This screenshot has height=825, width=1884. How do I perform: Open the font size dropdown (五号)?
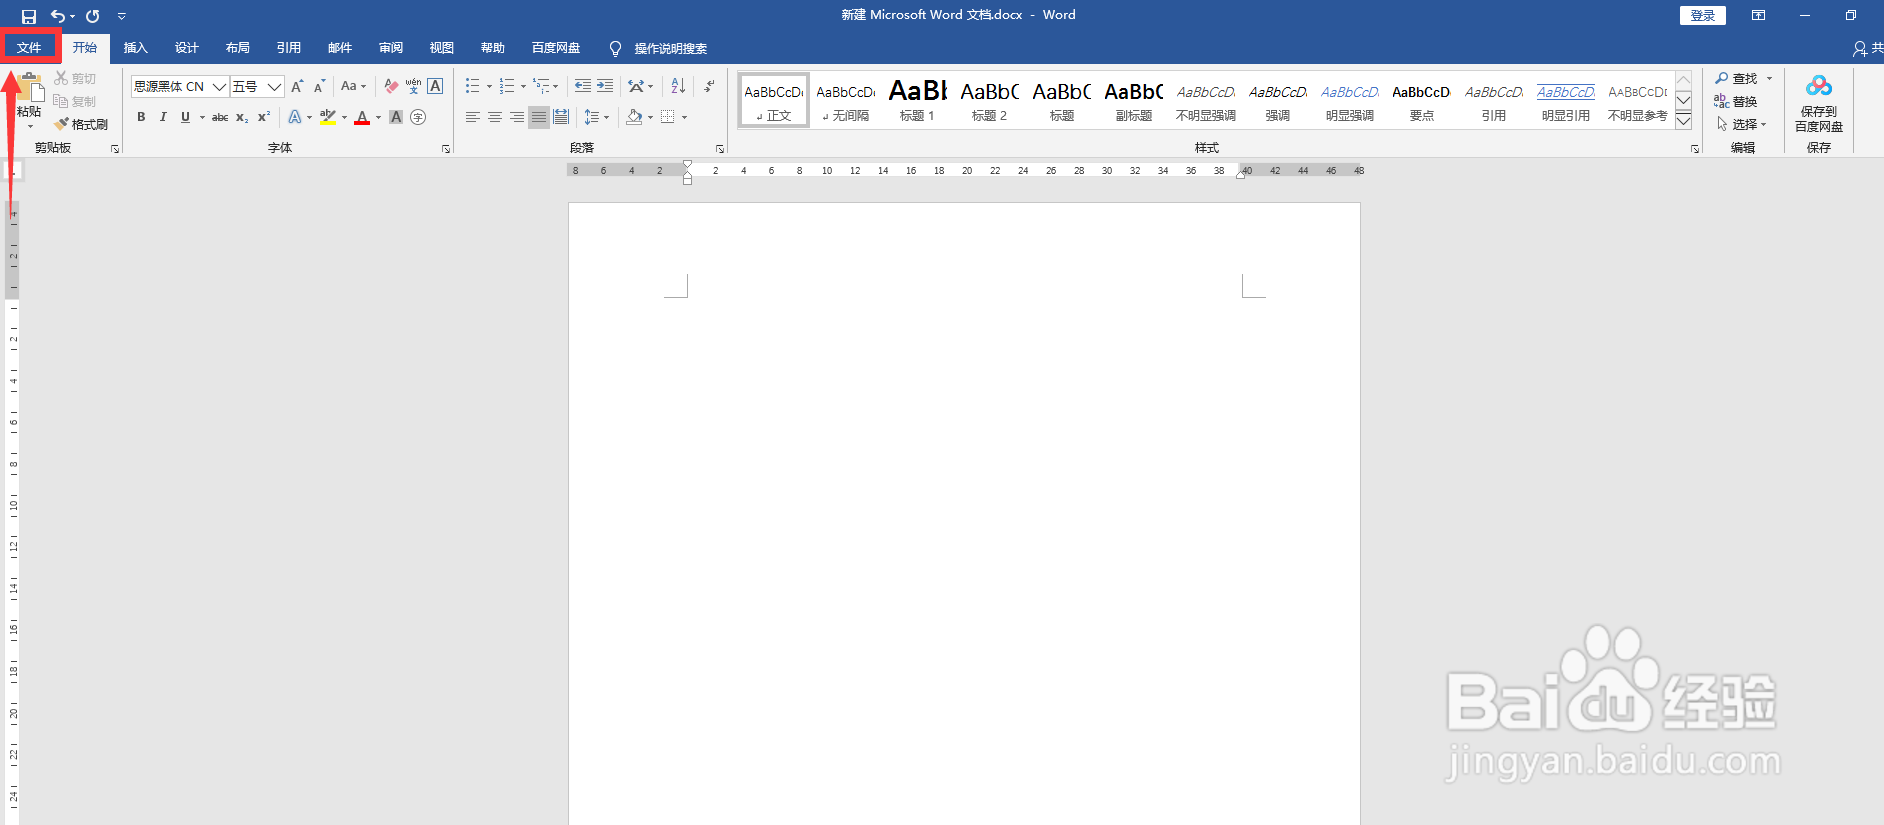tap(274, 86)
